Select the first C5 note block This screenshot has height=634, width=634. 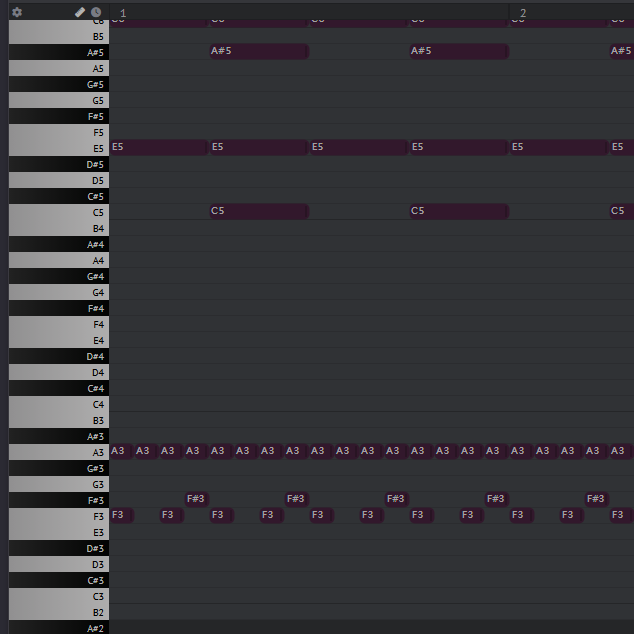pyautogui.click(x=258, y=212)
